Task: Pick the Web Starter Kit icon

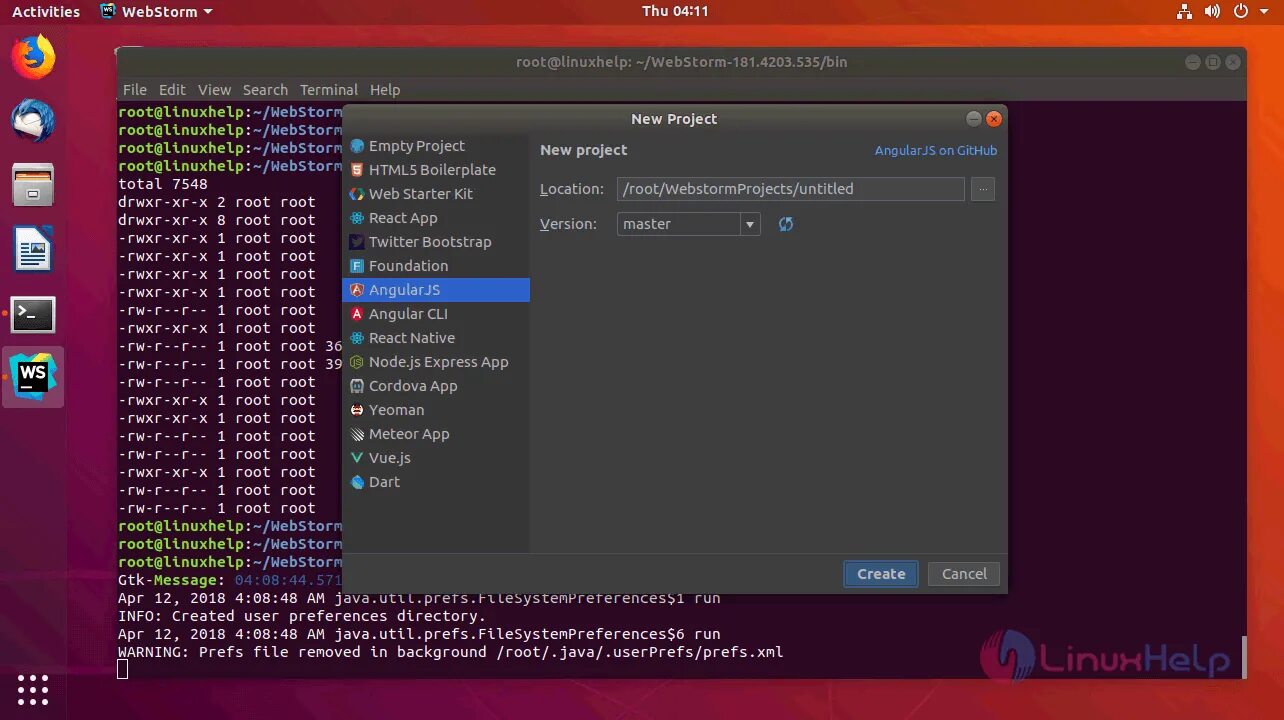Action: (357, 194)
